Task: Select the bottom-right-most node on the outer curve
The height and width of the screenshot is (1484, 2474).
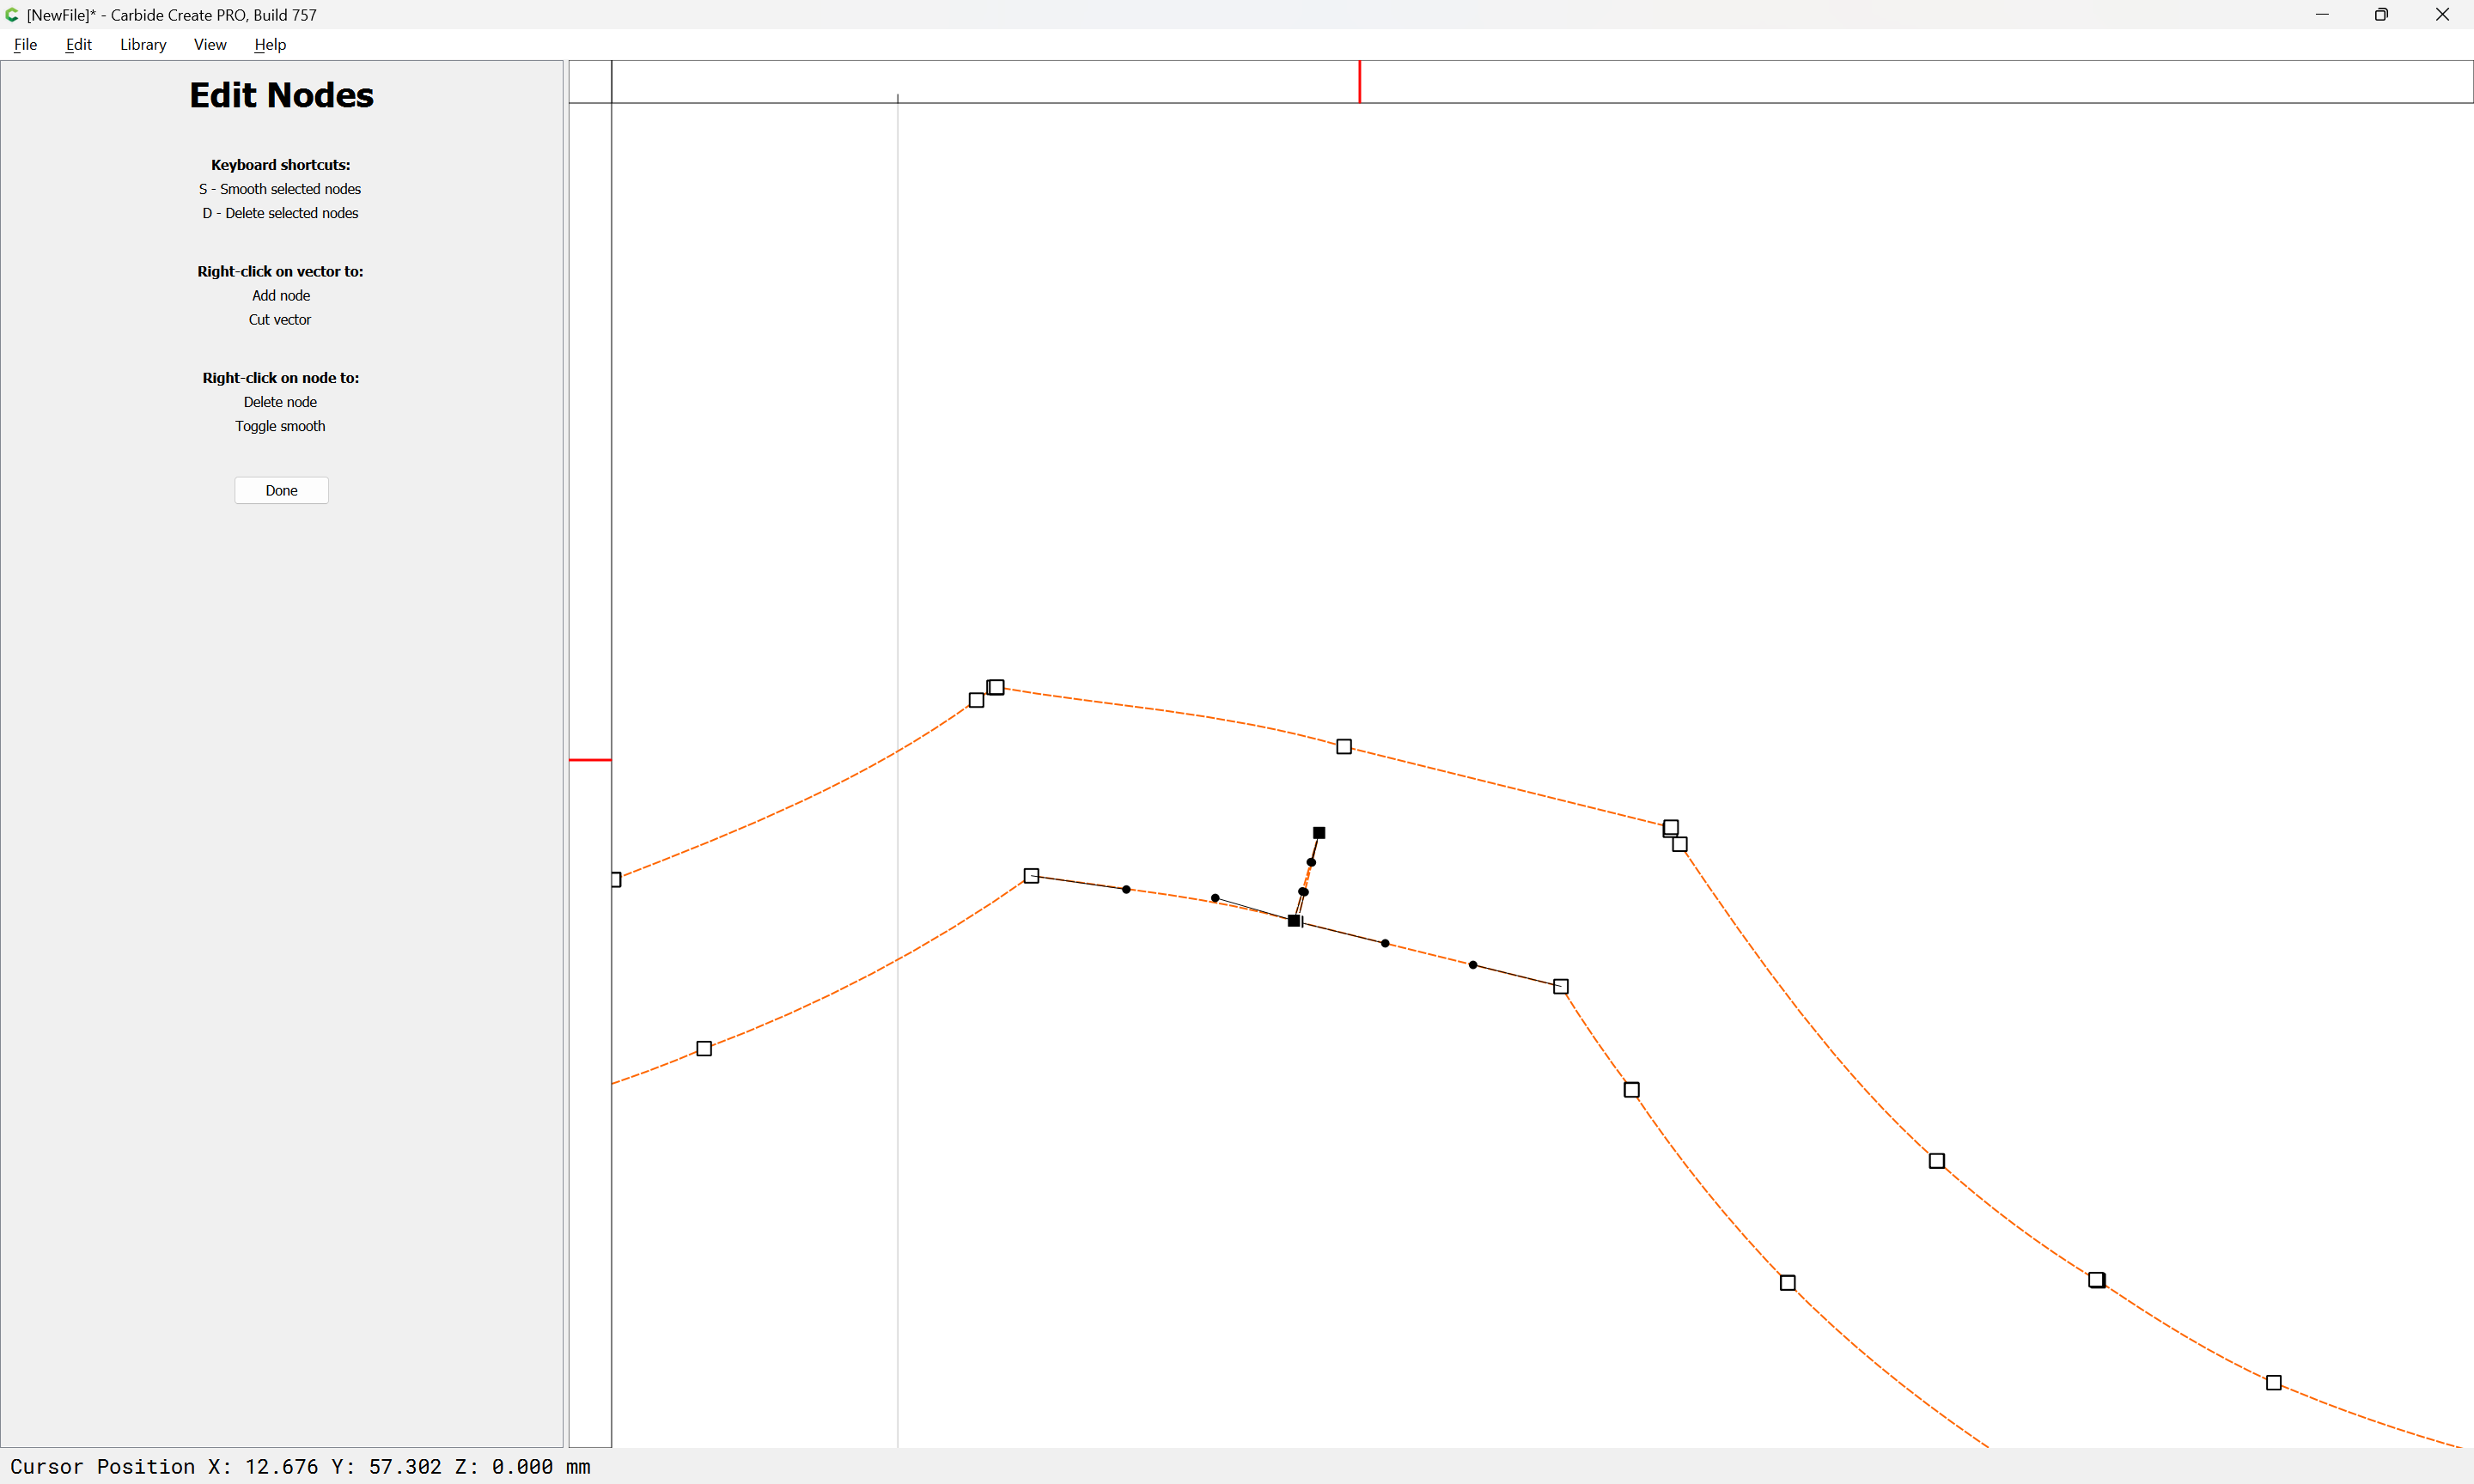Action: [2273, 1383]
